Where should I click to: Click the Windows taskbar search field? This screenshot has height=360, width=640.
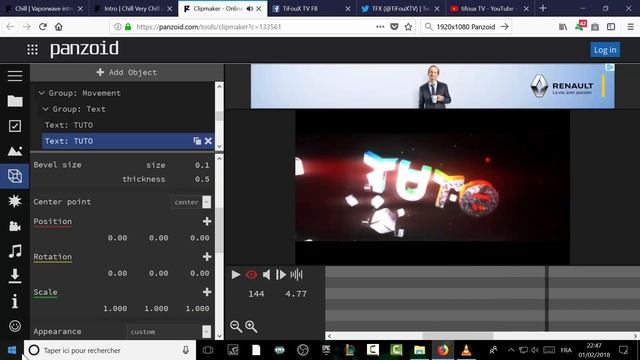coord(109,350)
